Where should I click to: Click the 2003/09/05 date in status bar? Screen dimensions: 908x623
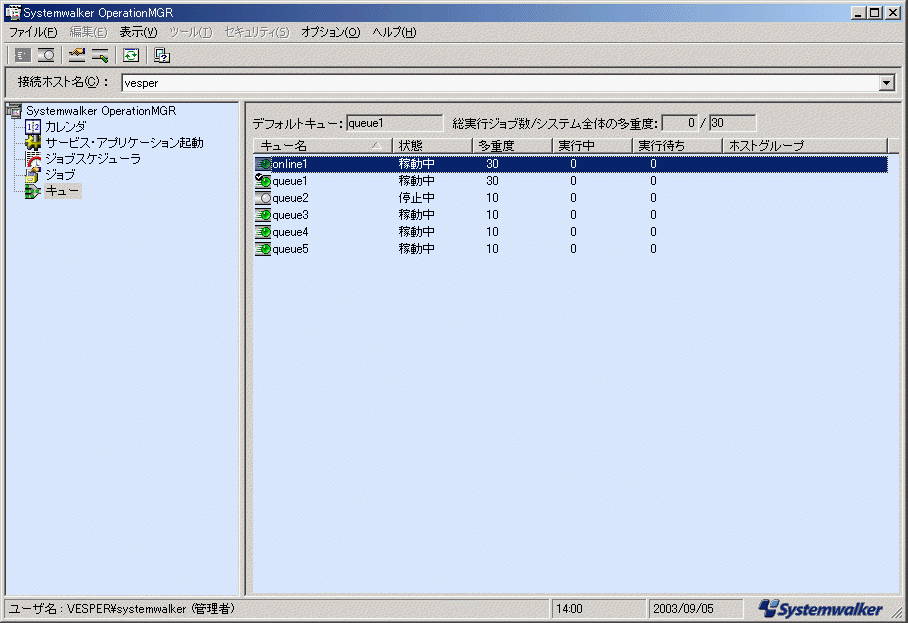pos(683,609)
